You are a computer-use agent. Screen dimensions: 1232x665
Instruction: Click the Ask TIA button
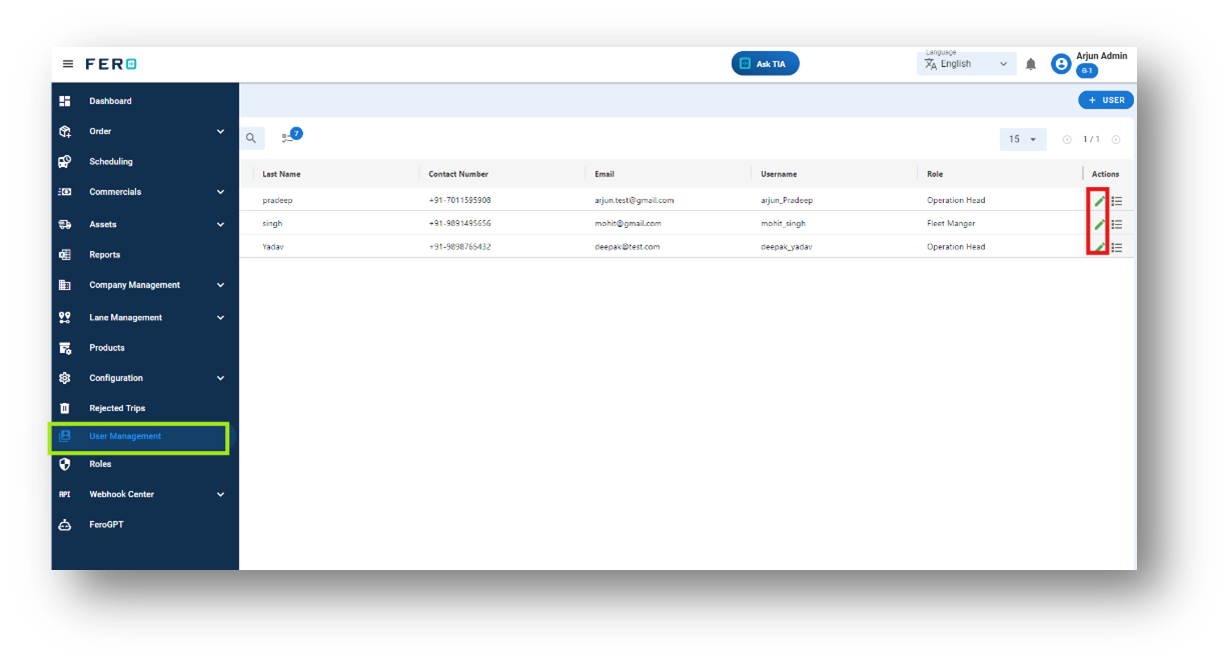765,64
